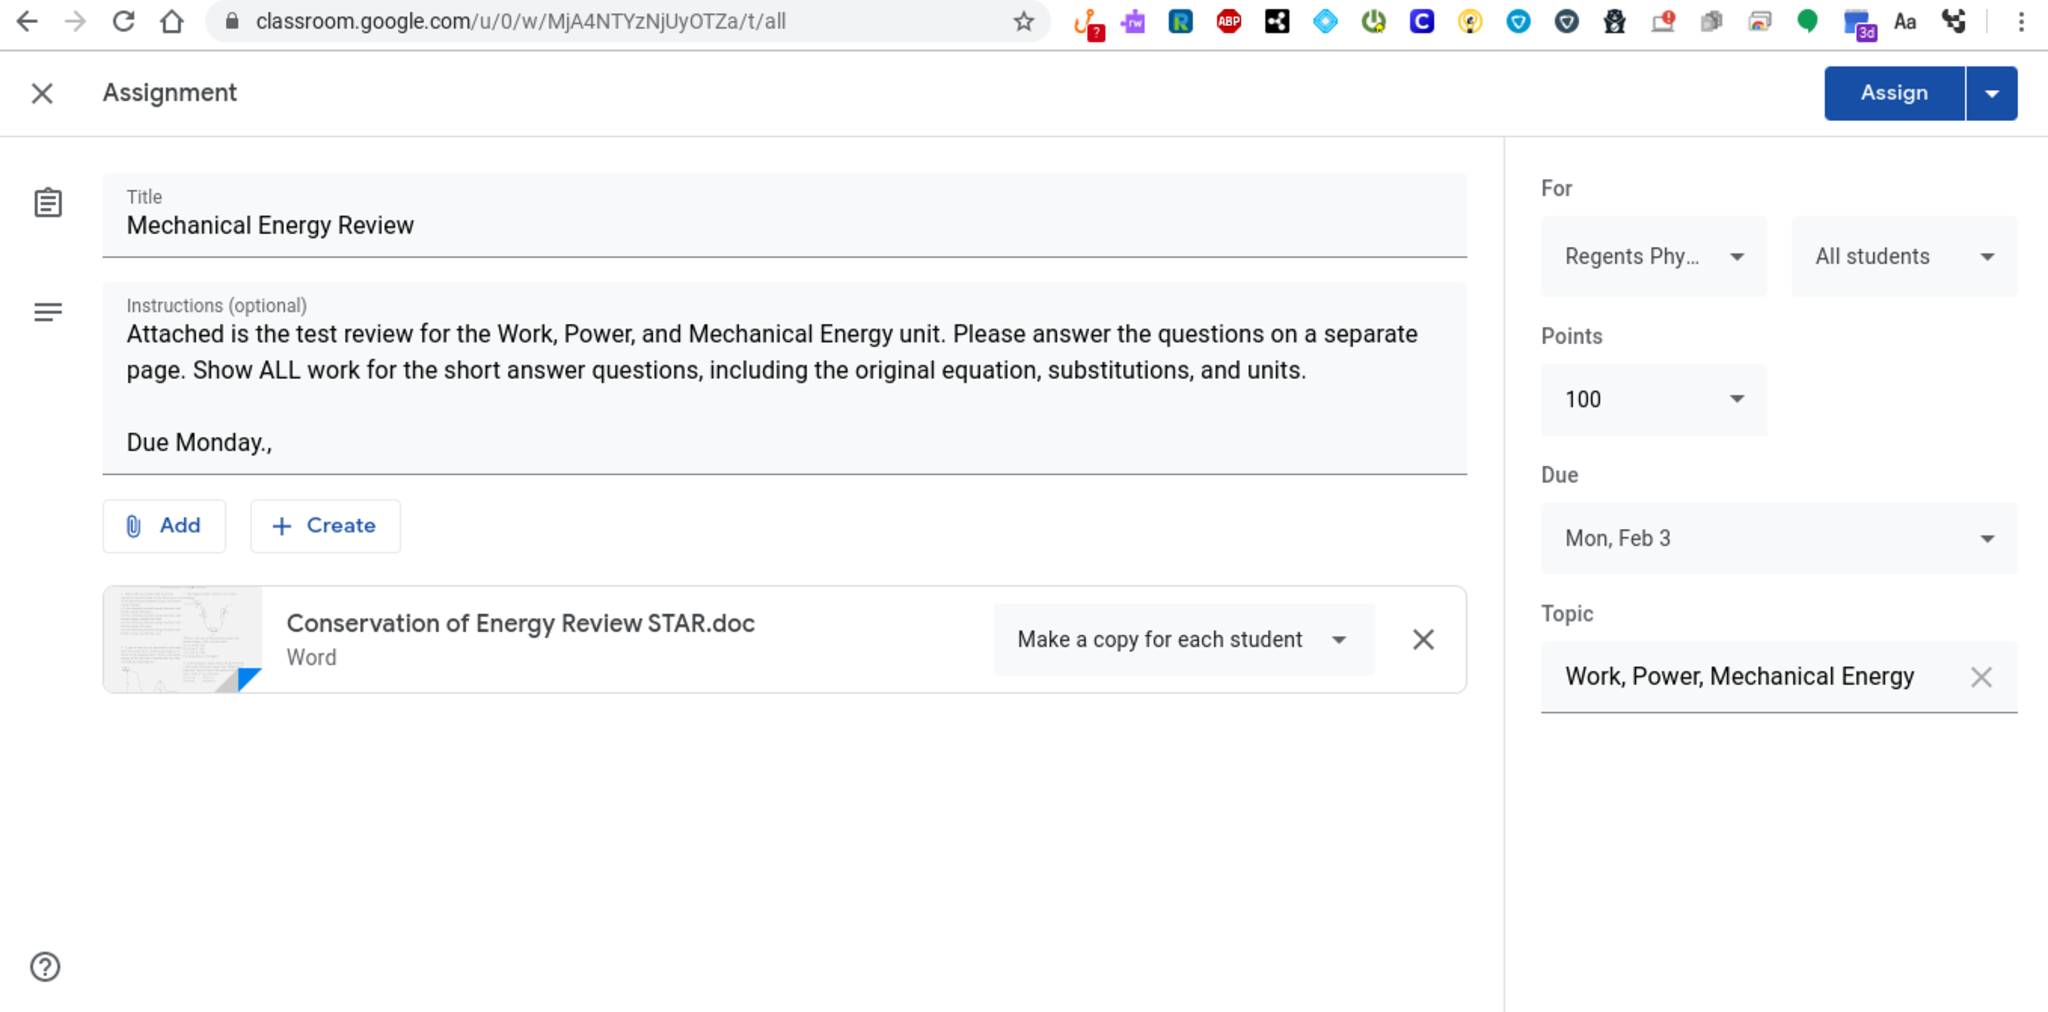Reload the Classroom page
This screenshot has width=2048, height=1012.
point(123,22)
